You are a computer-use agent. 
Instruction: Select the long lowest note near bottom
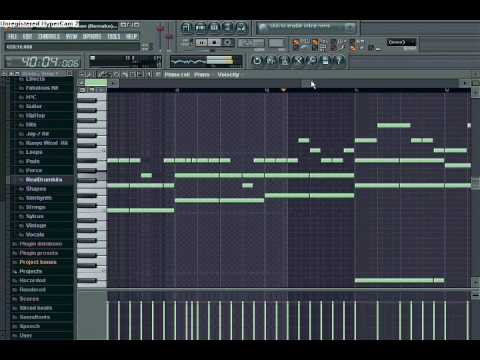point(394,280)
